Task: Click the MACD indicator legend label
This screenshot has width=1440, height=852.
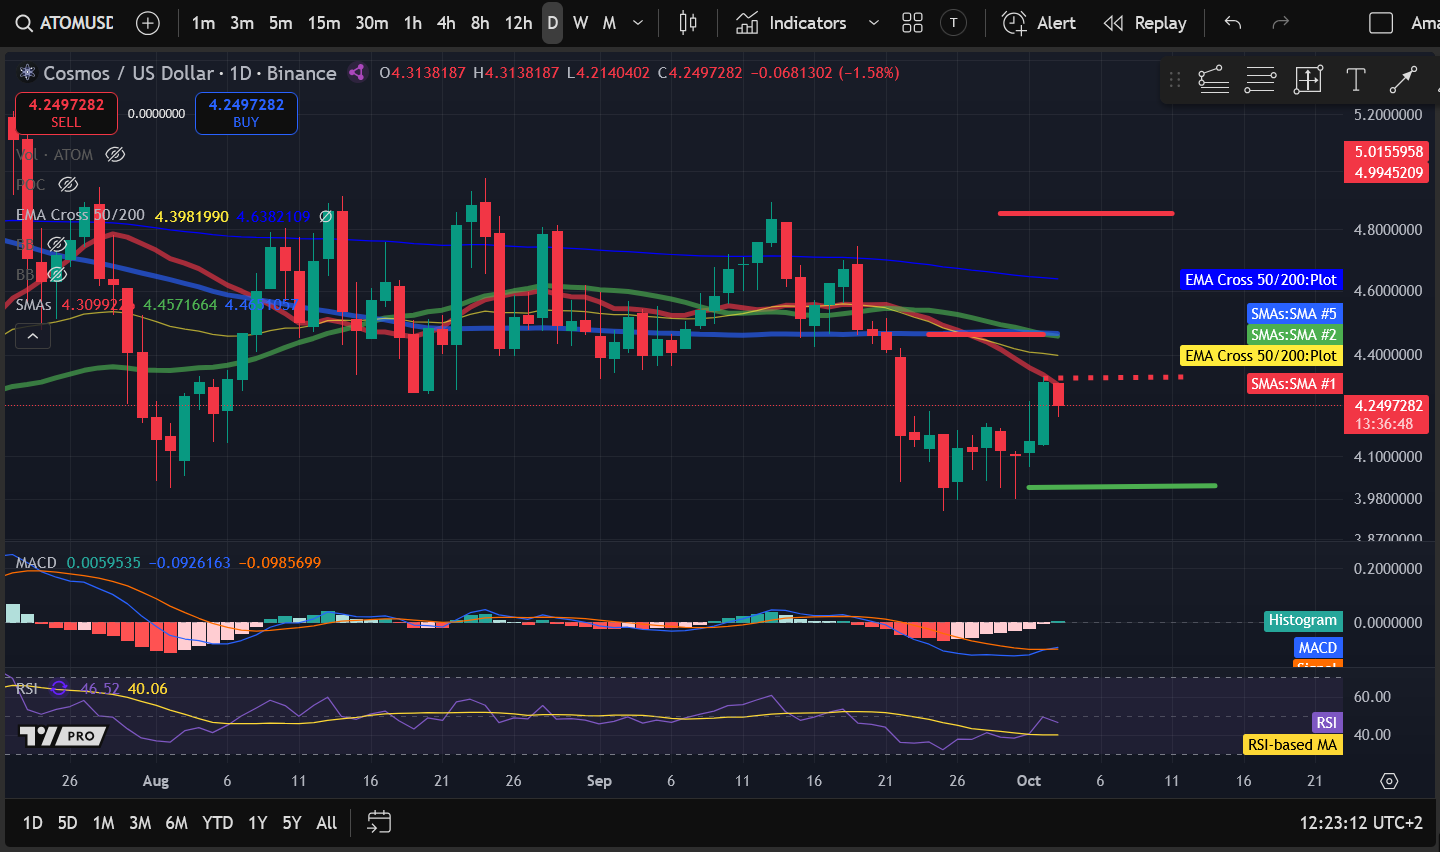Action: pyautogui.click(x=36, y=563)
